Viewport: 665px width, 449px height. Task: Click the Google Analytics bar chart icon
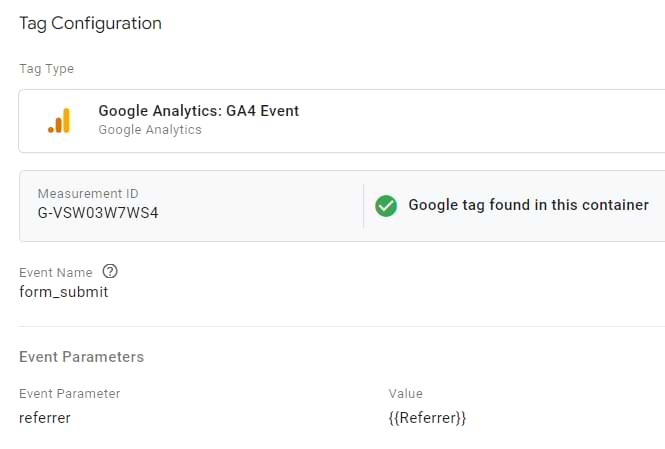59,120
